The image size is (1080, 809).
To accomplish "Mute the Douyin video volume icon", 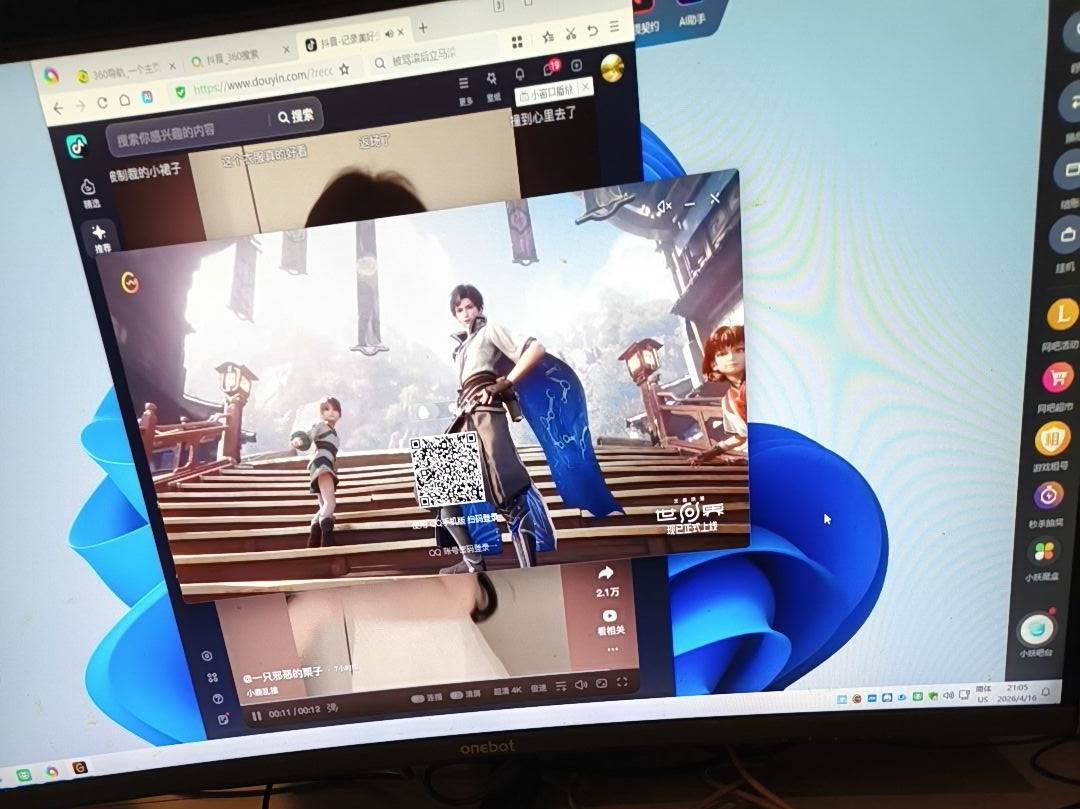I will pyautogui.click(x=580, y=686).
